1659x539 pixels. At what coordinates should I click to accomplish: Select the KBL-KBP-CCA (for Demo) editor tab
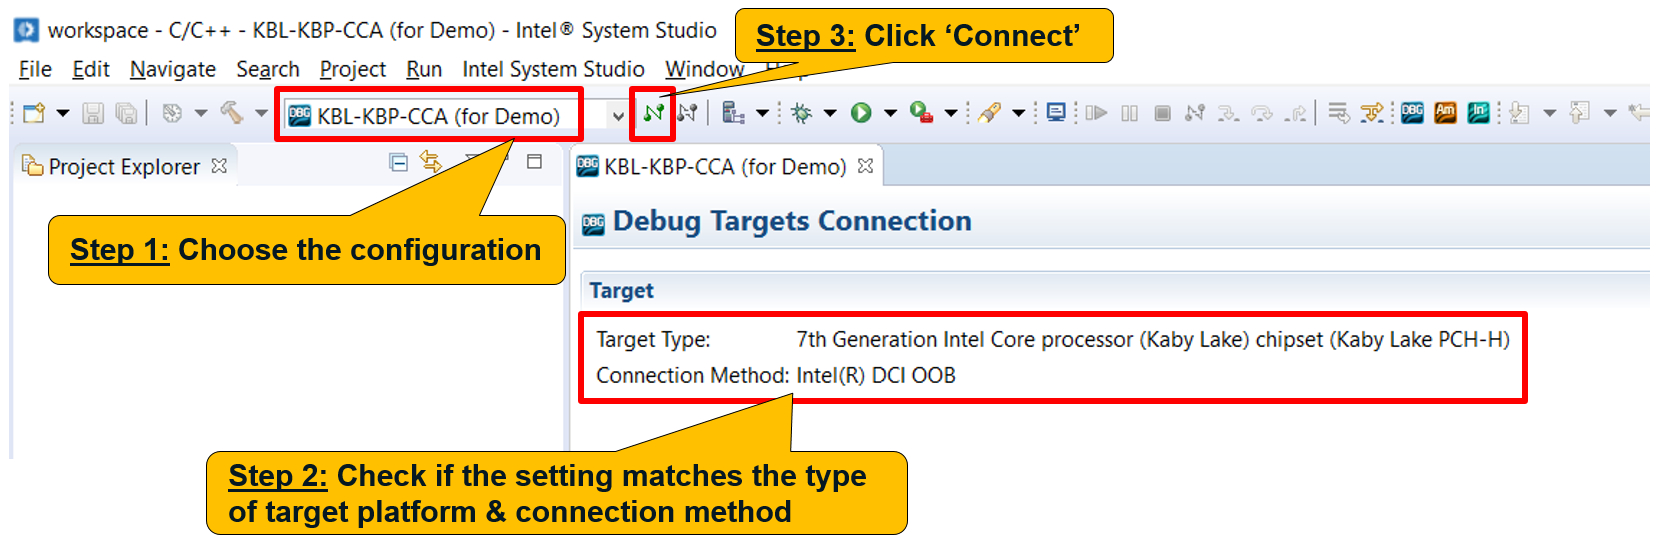click(x=725, y=166)
